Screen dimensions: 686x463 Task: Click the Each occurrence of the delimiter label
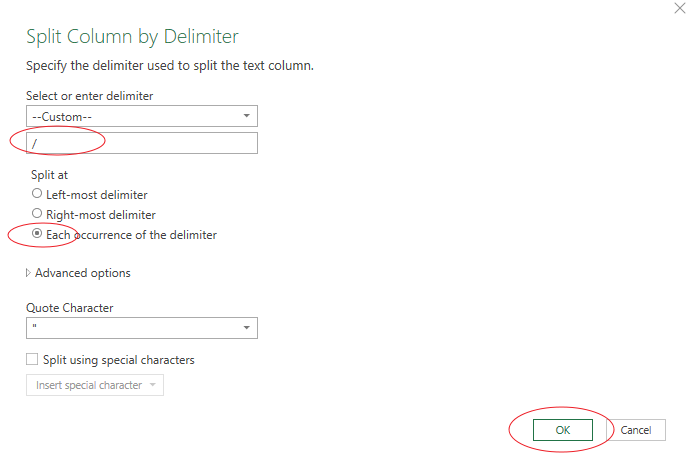coord(131,234)
